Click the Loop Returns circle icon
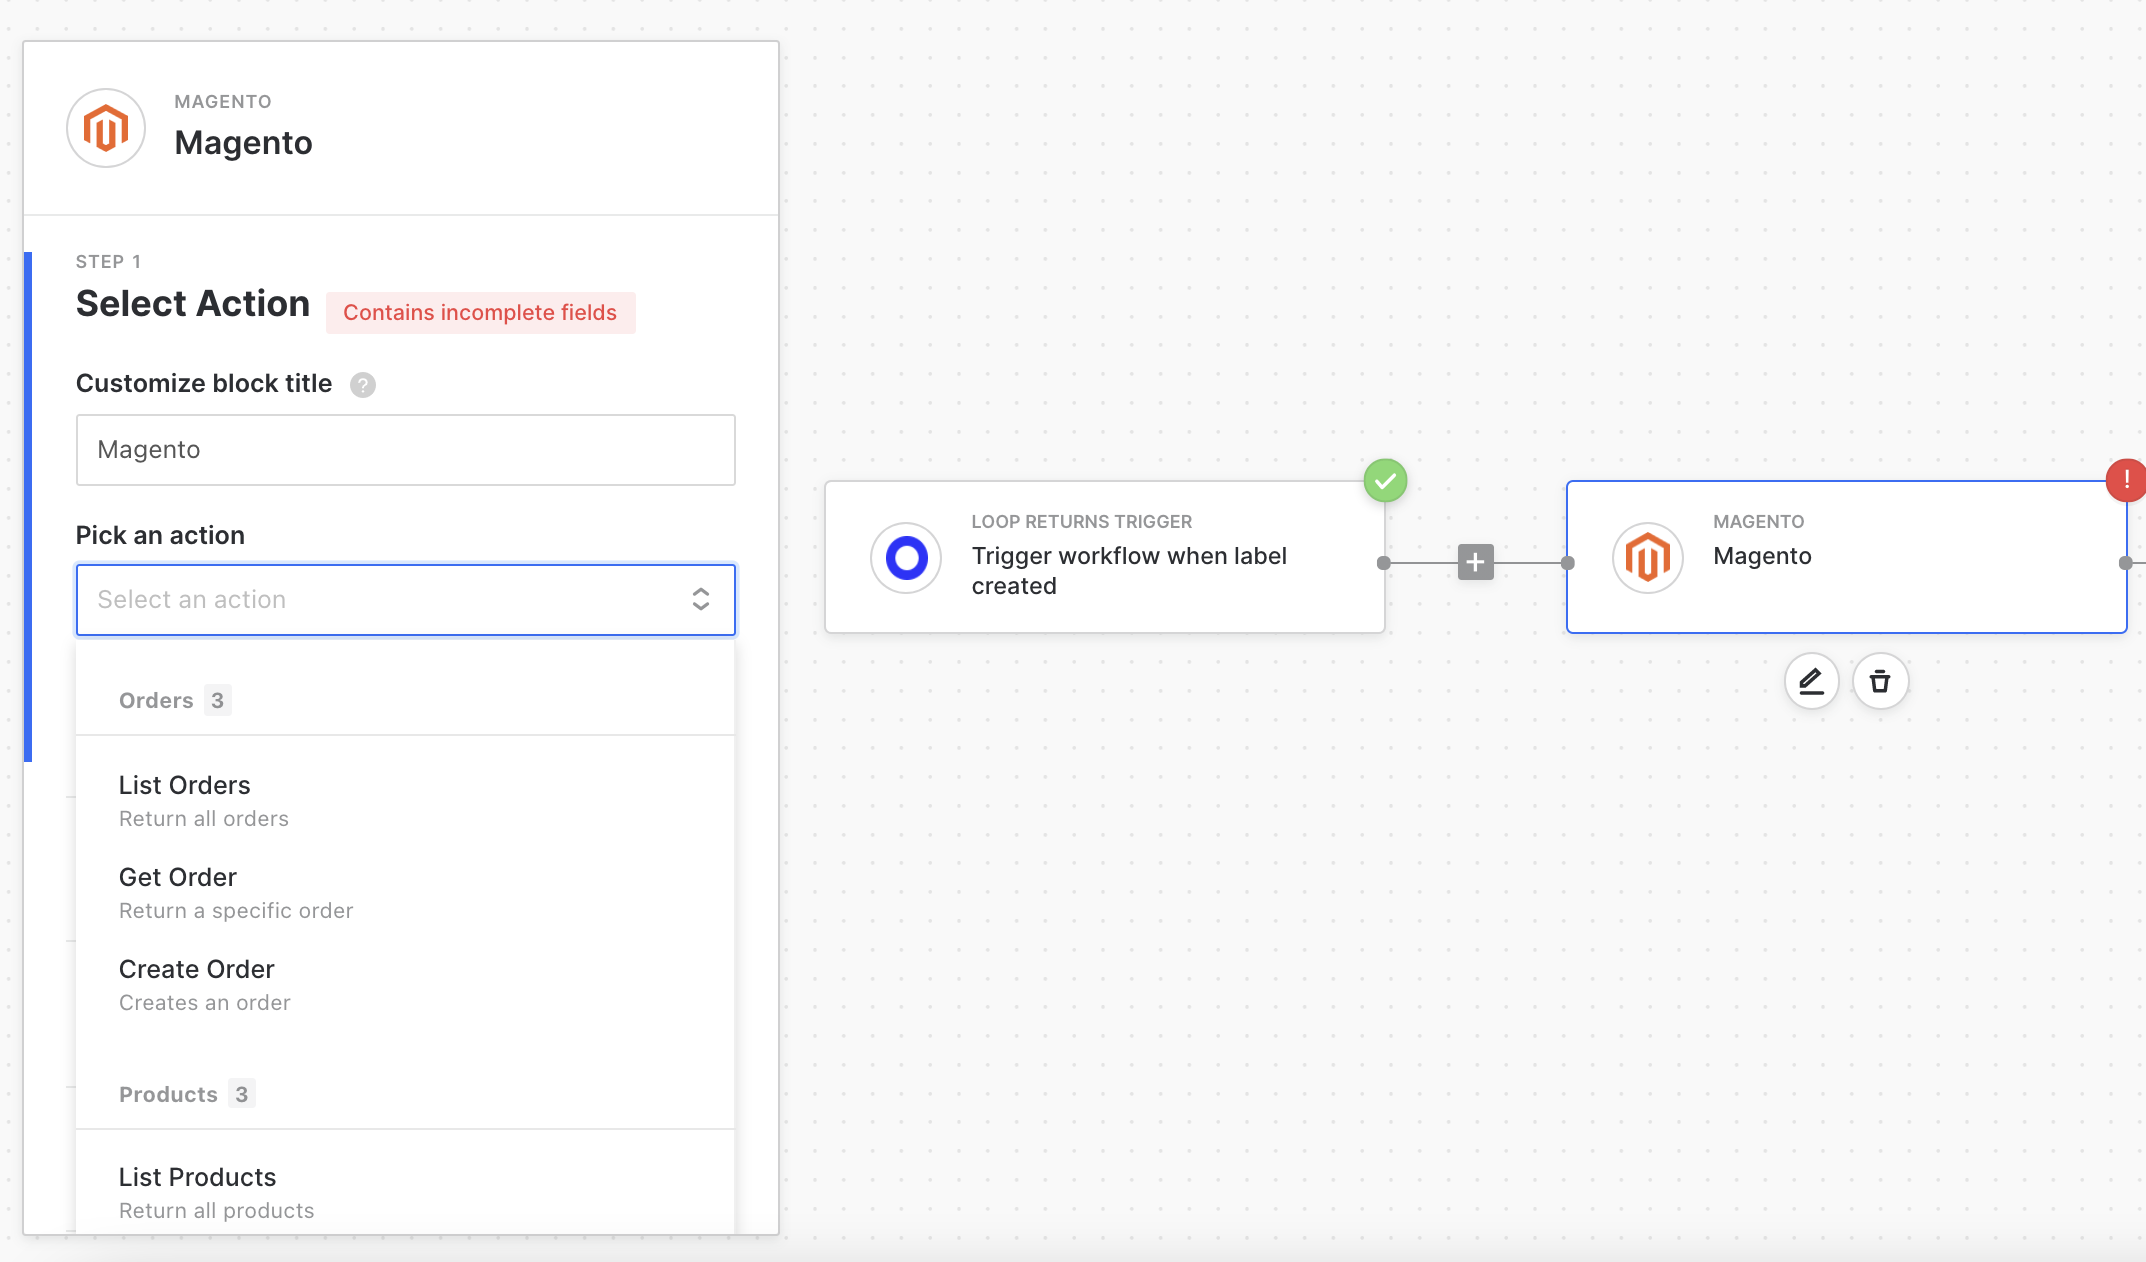Image resolution: width=2146 pixels, height=1262 pixels. click(x=906, y=558)
